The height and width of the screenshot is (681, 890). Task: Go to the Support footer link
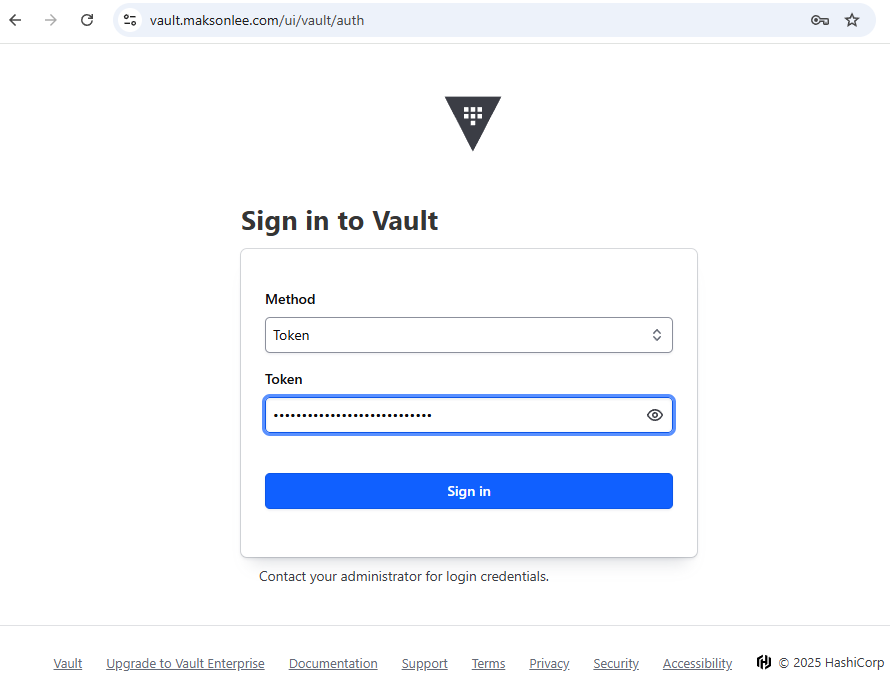[425, 663]
